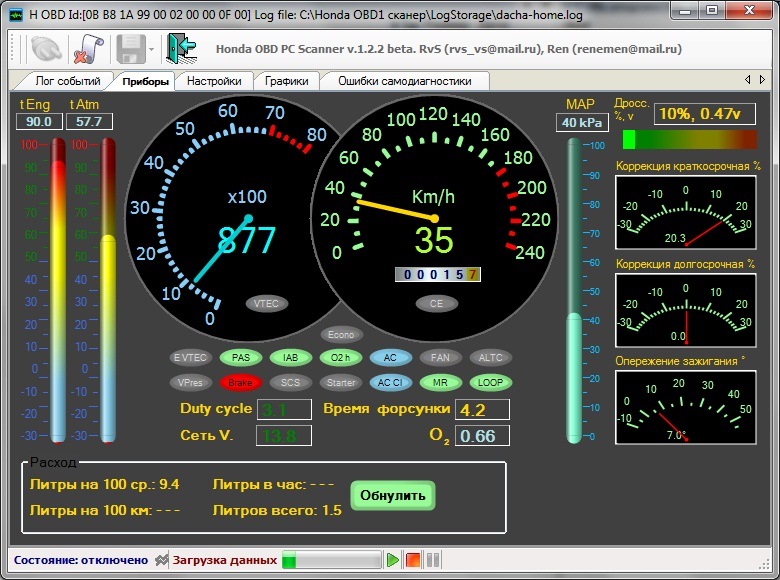The height and width of the screenshot is (580, 780).
Task: Toggle the VTEC indicator on tachometer
Action: [x=265, y=303]
